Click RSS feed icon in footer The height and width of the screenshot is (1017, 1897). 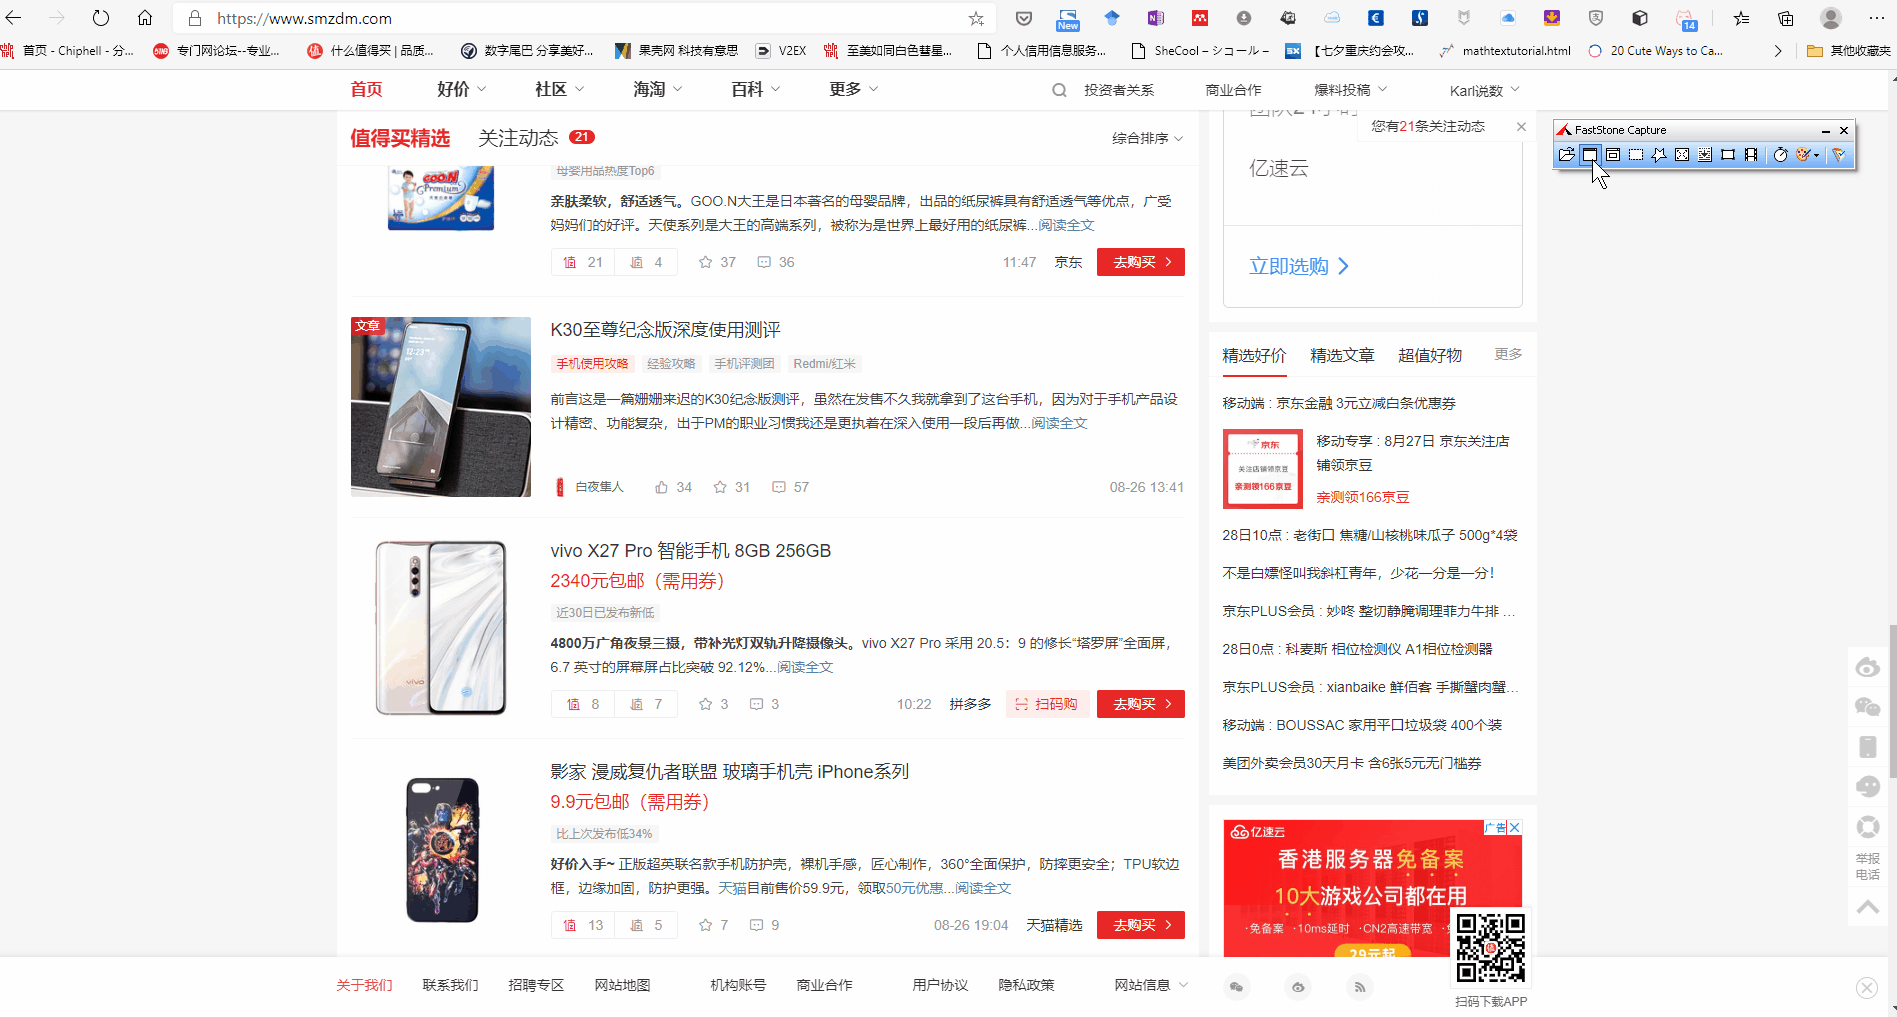[1359, 987]
